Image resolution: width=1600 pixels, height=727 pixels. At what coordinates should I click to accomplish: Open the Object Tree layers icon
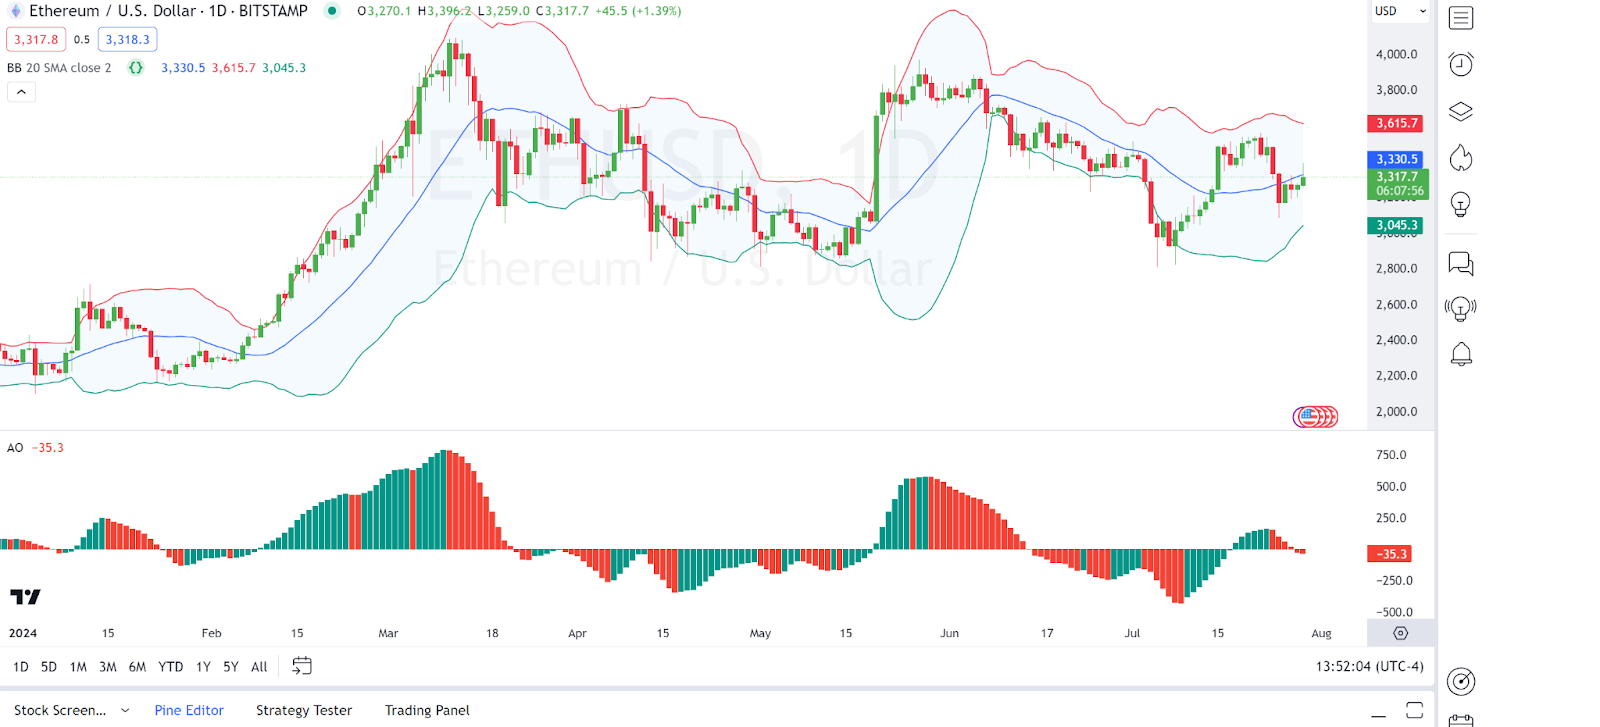(x=1461, y=111)
